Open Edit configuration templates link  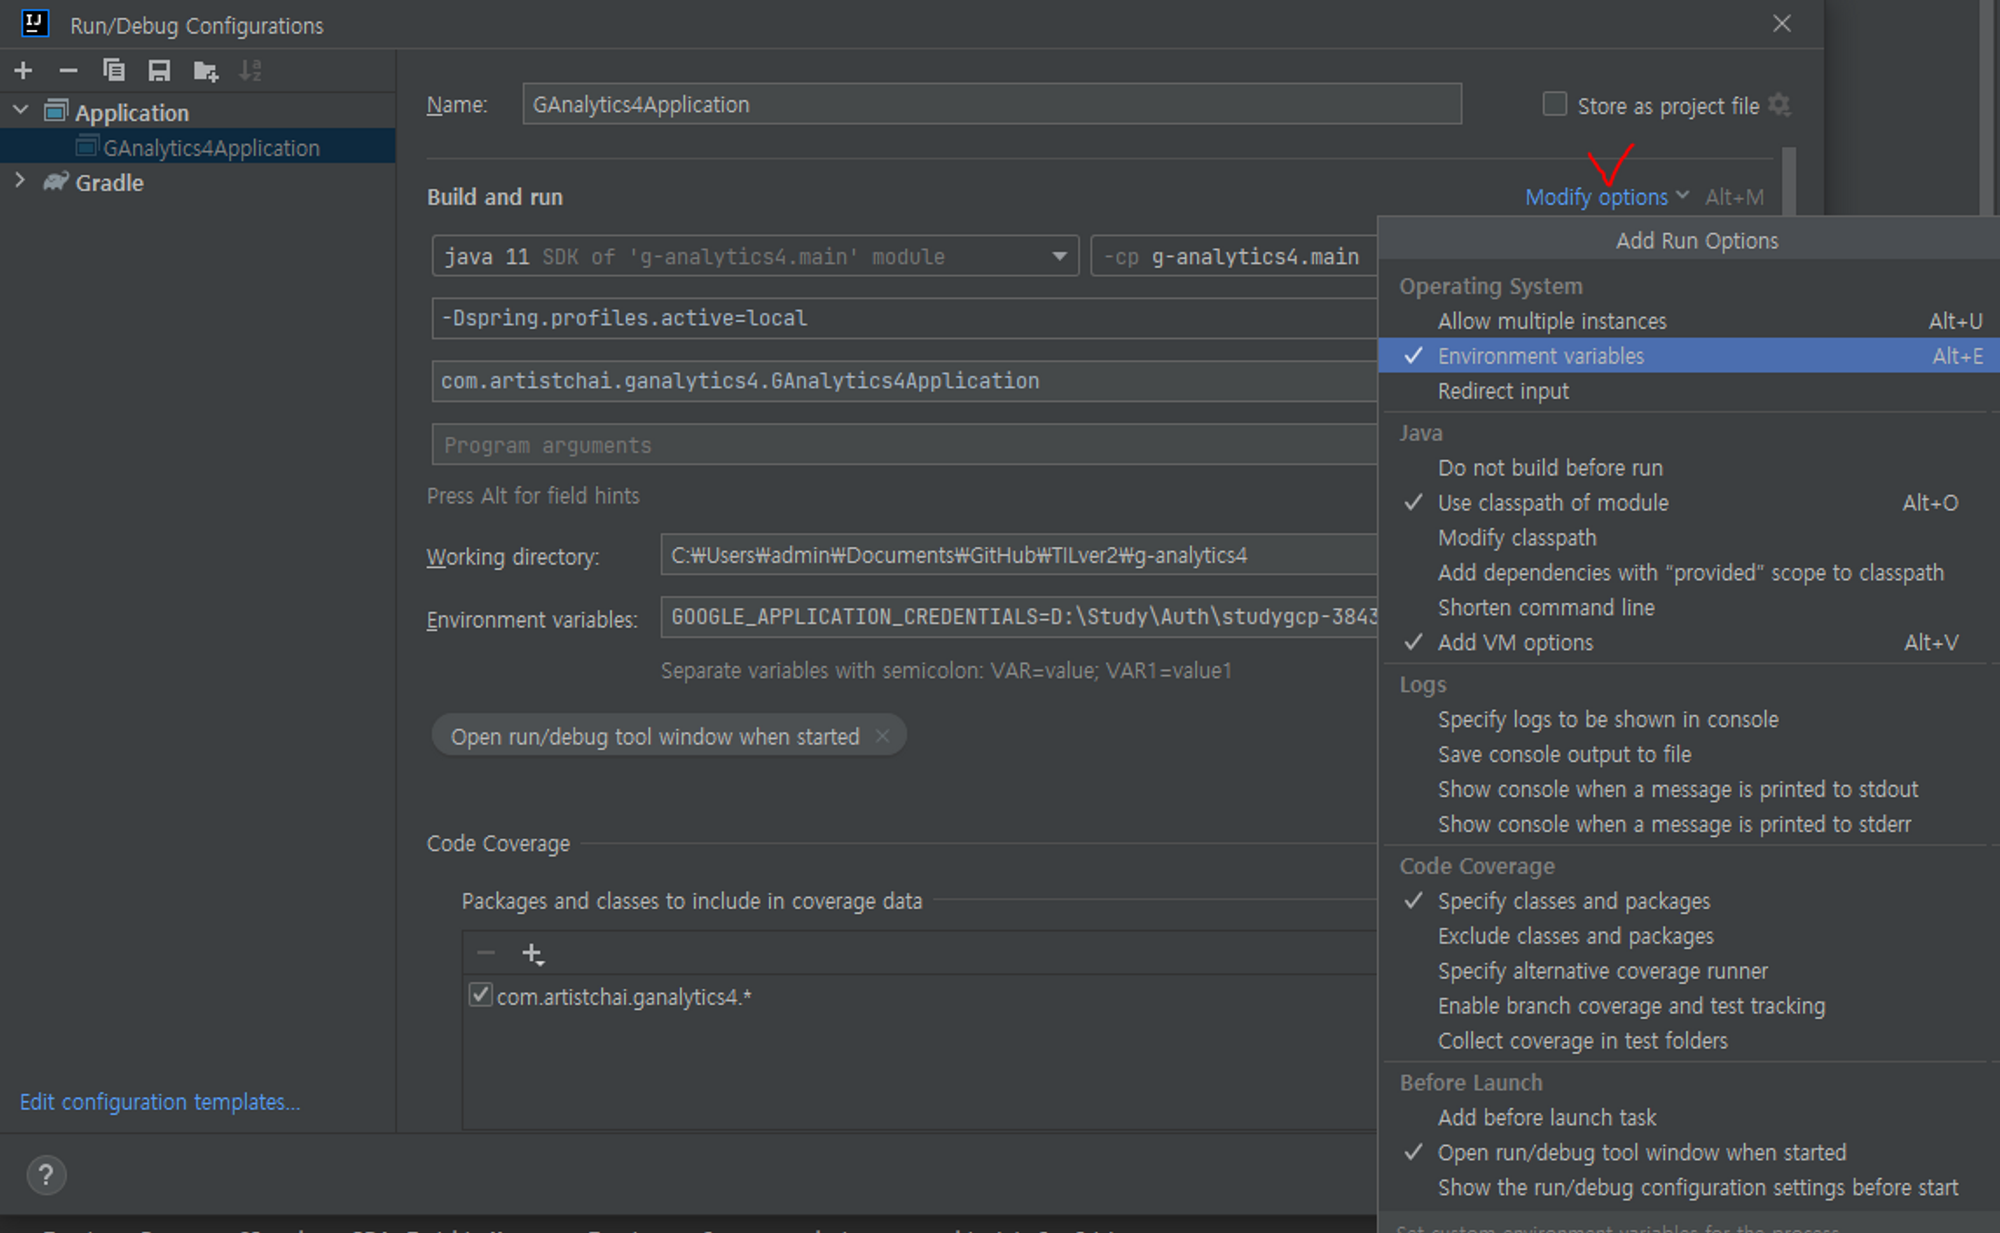pos(160,1102)
